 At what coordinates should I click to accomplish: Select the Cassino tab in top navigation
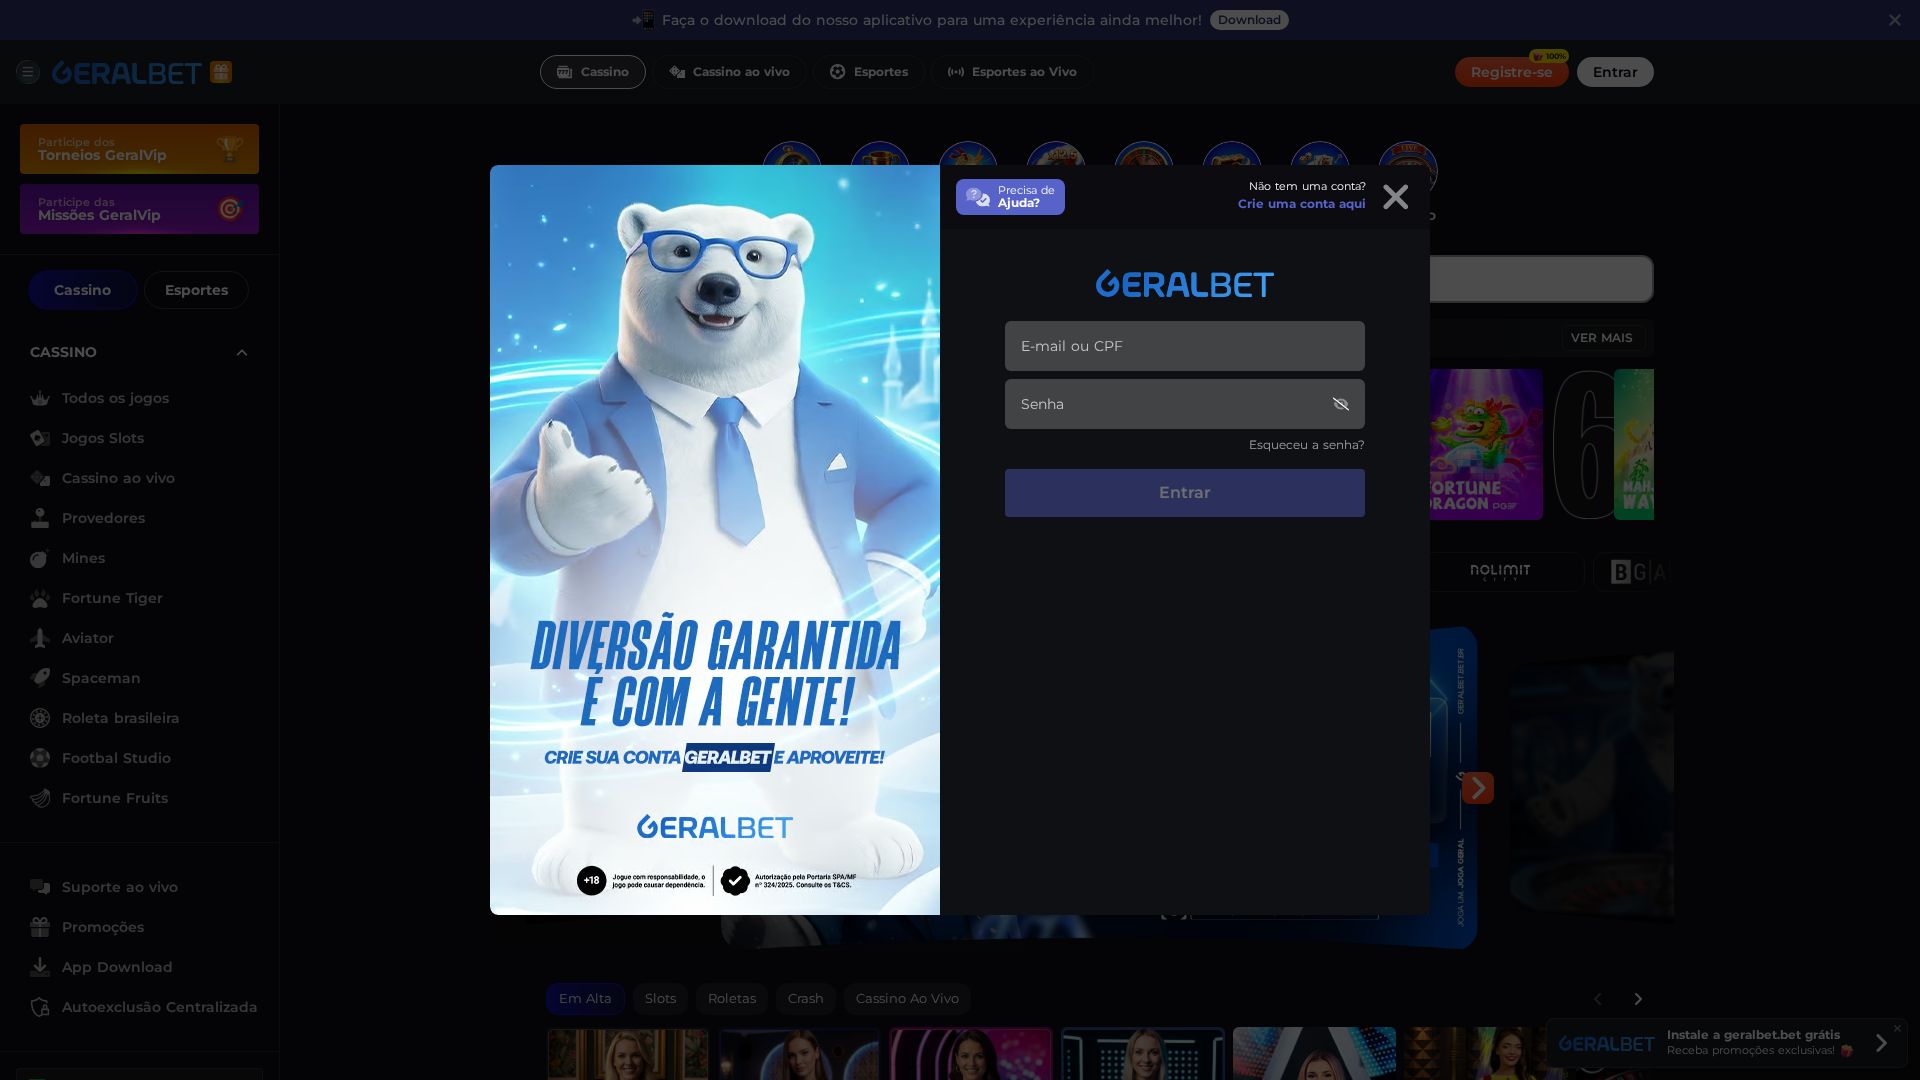593,72
